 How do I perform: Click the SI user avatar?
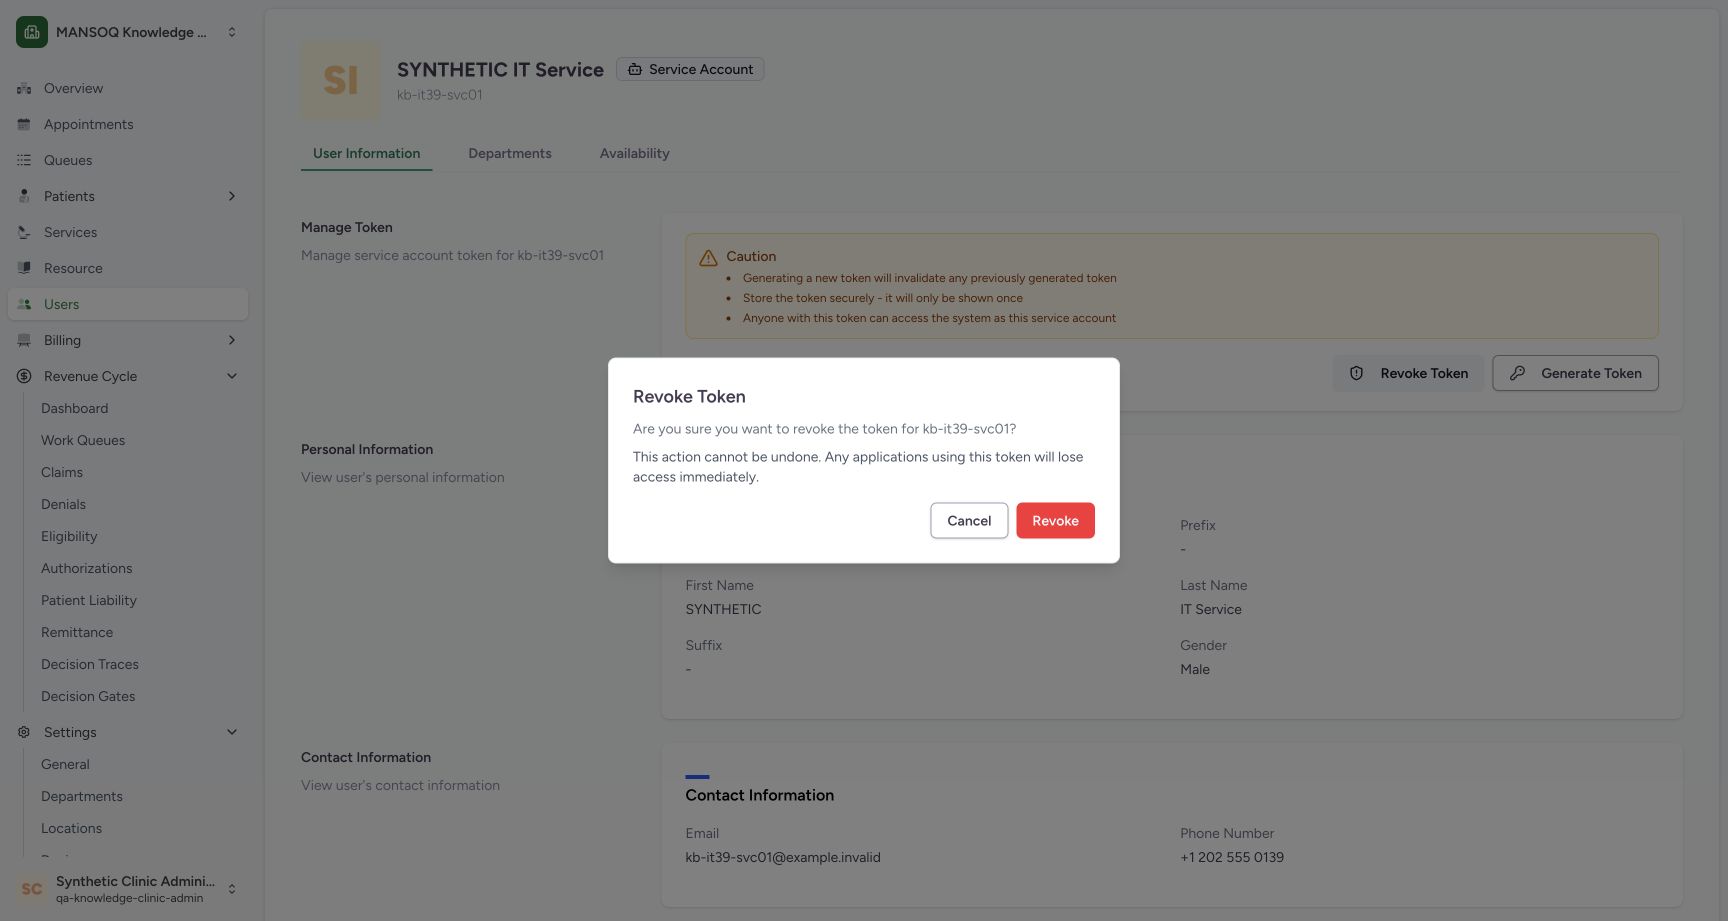click(x=340, y=80)
